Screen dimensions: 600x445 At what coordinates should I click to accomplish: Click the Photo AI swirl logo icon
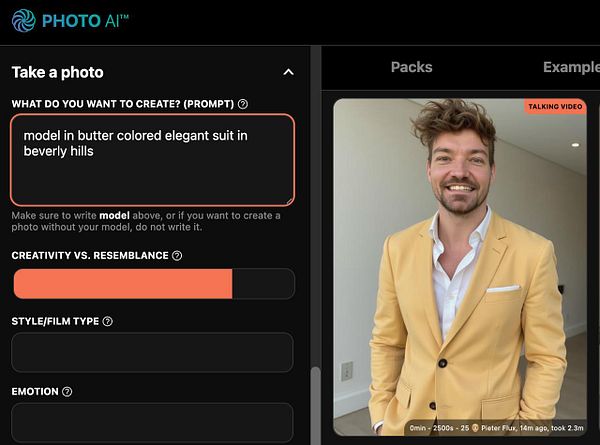pyautogui.click(x=24, y=21)
